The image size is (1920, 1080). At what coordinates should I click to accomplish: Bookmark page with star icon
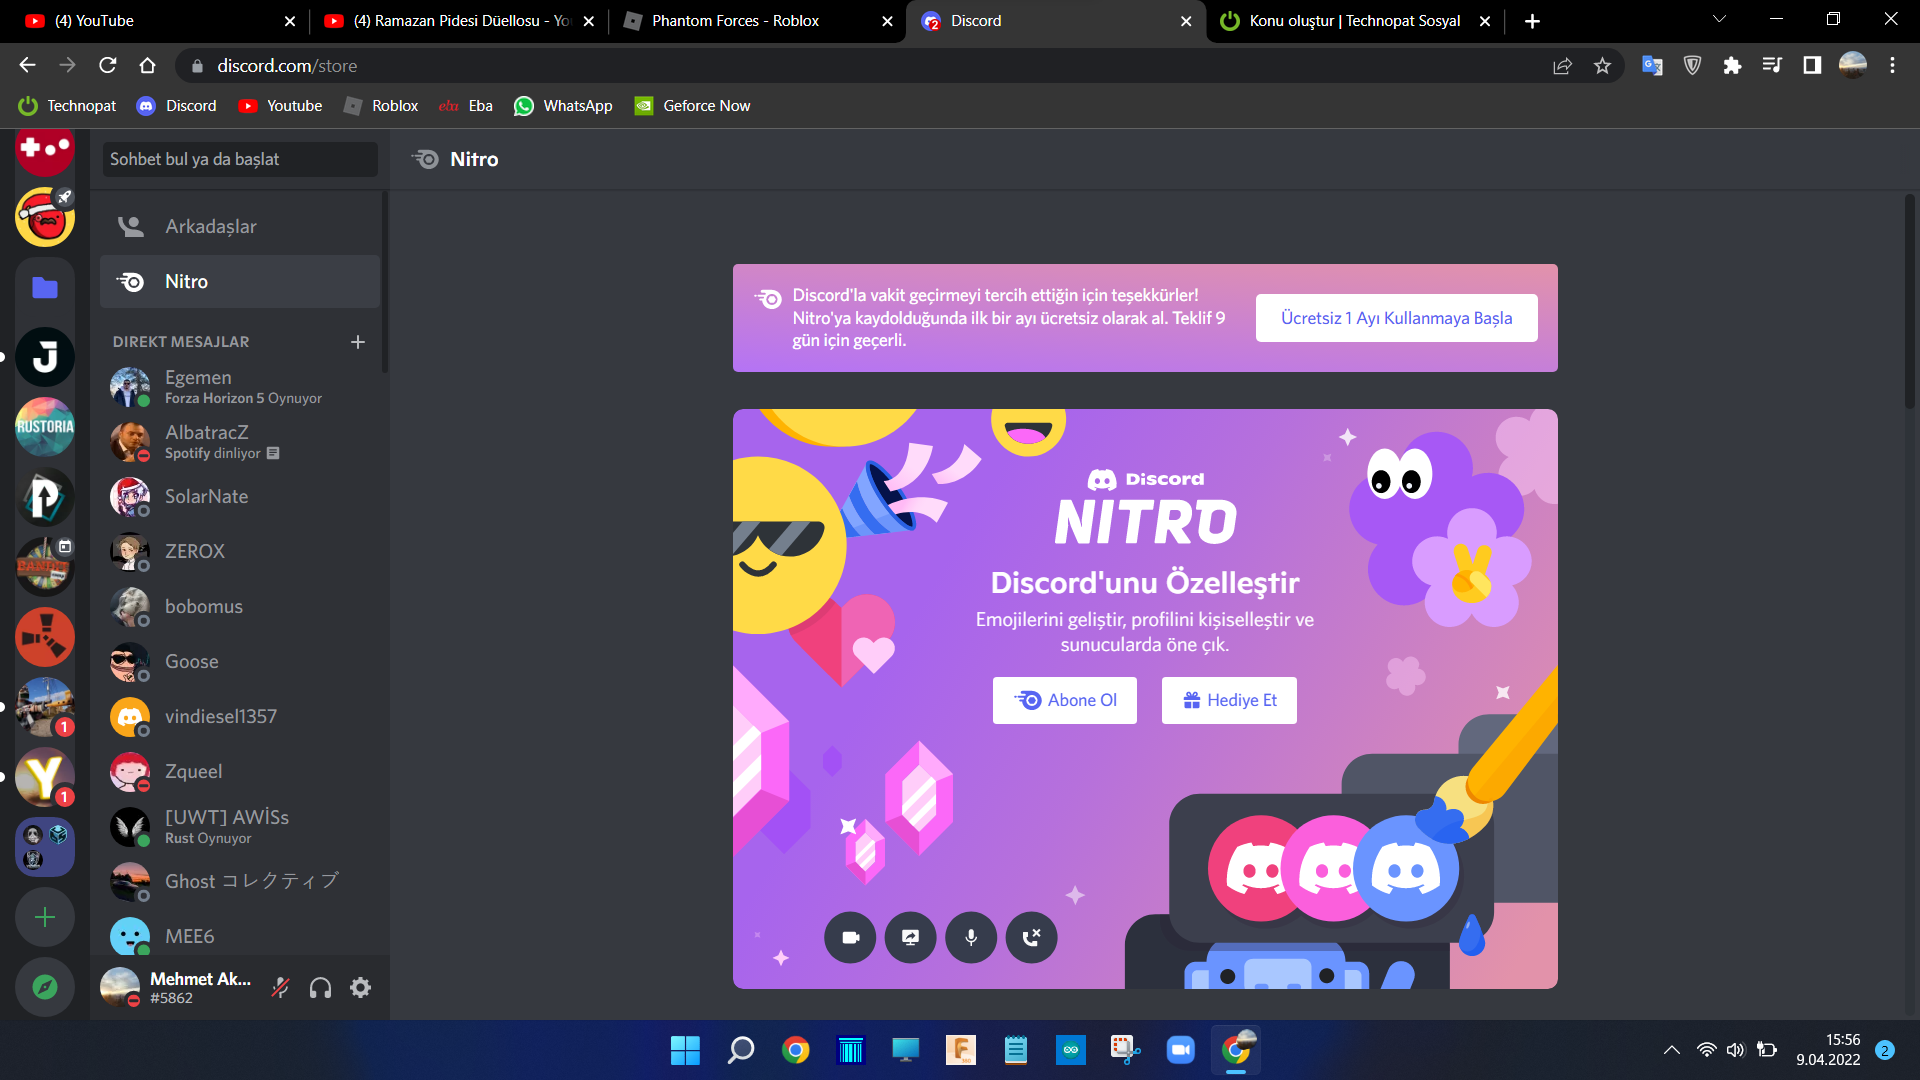point(1602,66)
